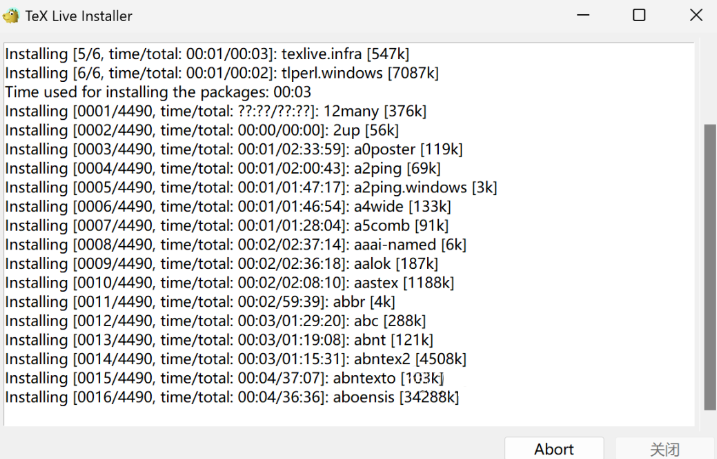The width and height of the screenshot is (717, 459).
Task: Close the TeX Live Installer window
Action: click(696, 15)
